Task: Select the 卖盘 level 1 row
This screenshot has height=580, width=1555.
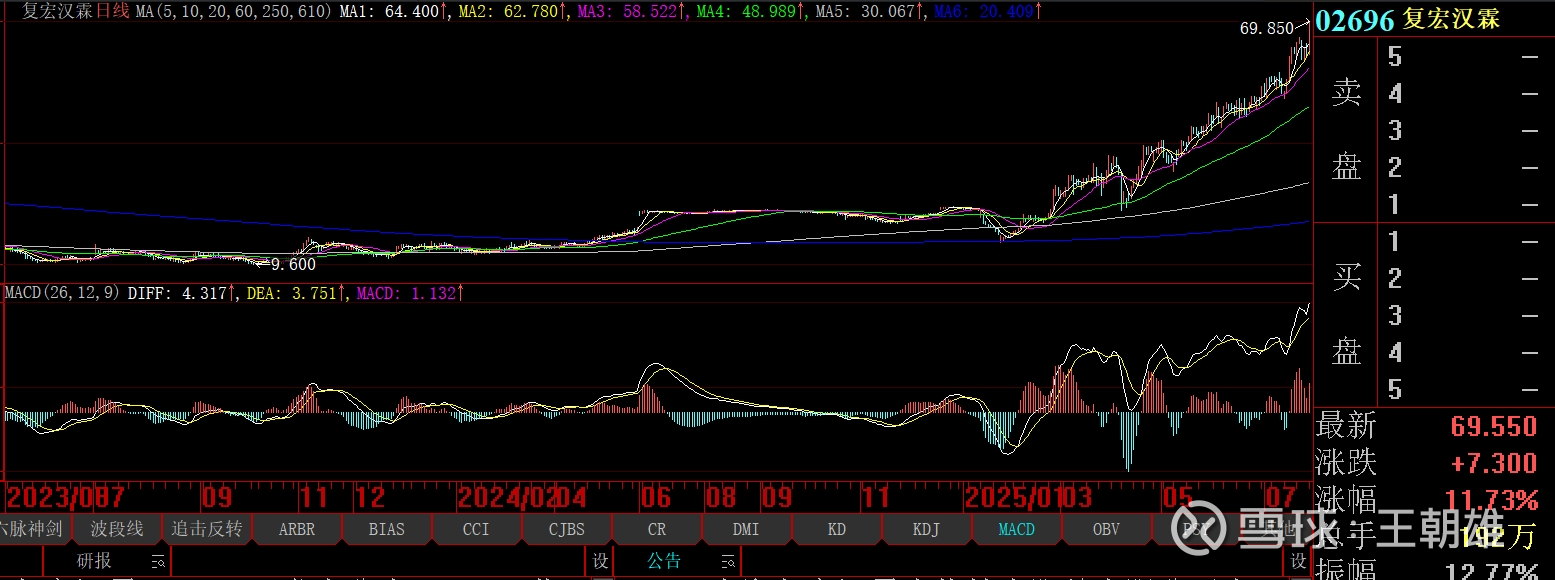Action: 1466,205
